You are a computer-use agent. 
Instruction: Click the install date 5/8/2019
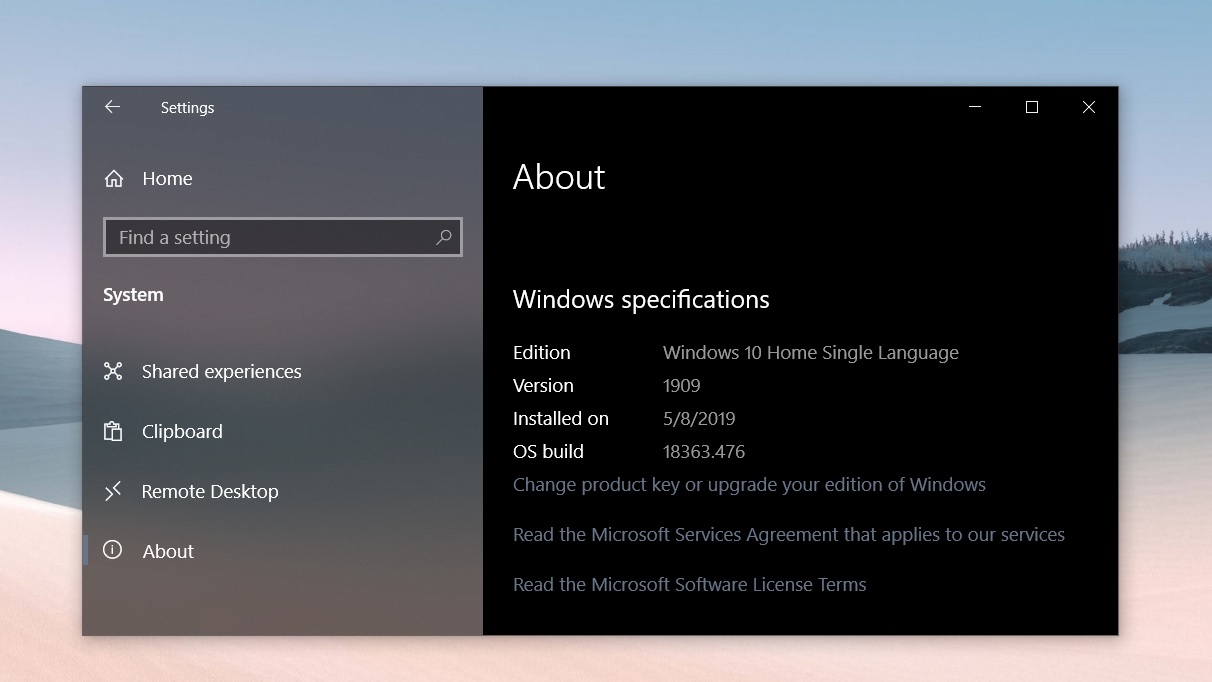point(699,418)
